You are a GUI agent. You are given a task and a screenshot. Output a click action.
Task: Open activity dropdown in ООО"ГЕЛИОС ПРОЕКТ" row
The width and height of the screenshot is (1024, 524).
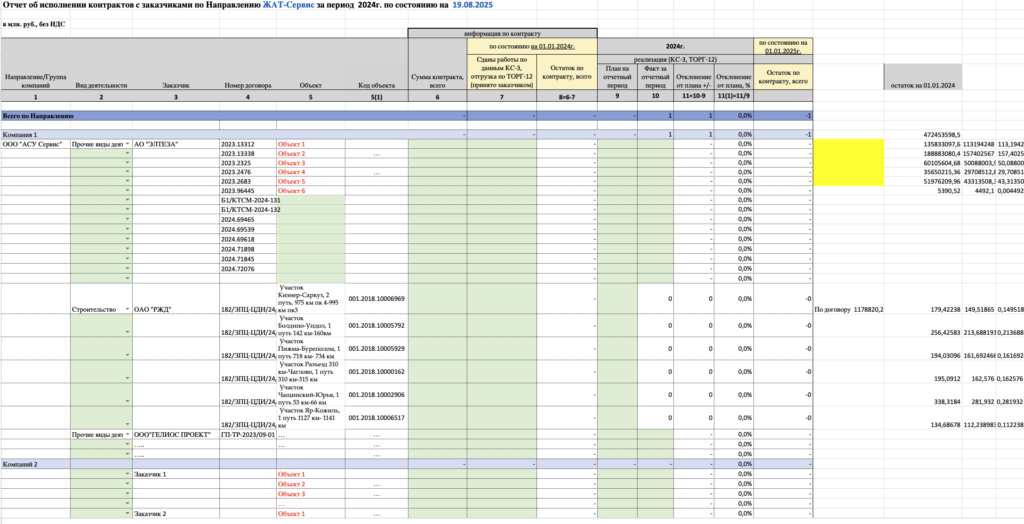pyautogui.click(x=127, y=435)
